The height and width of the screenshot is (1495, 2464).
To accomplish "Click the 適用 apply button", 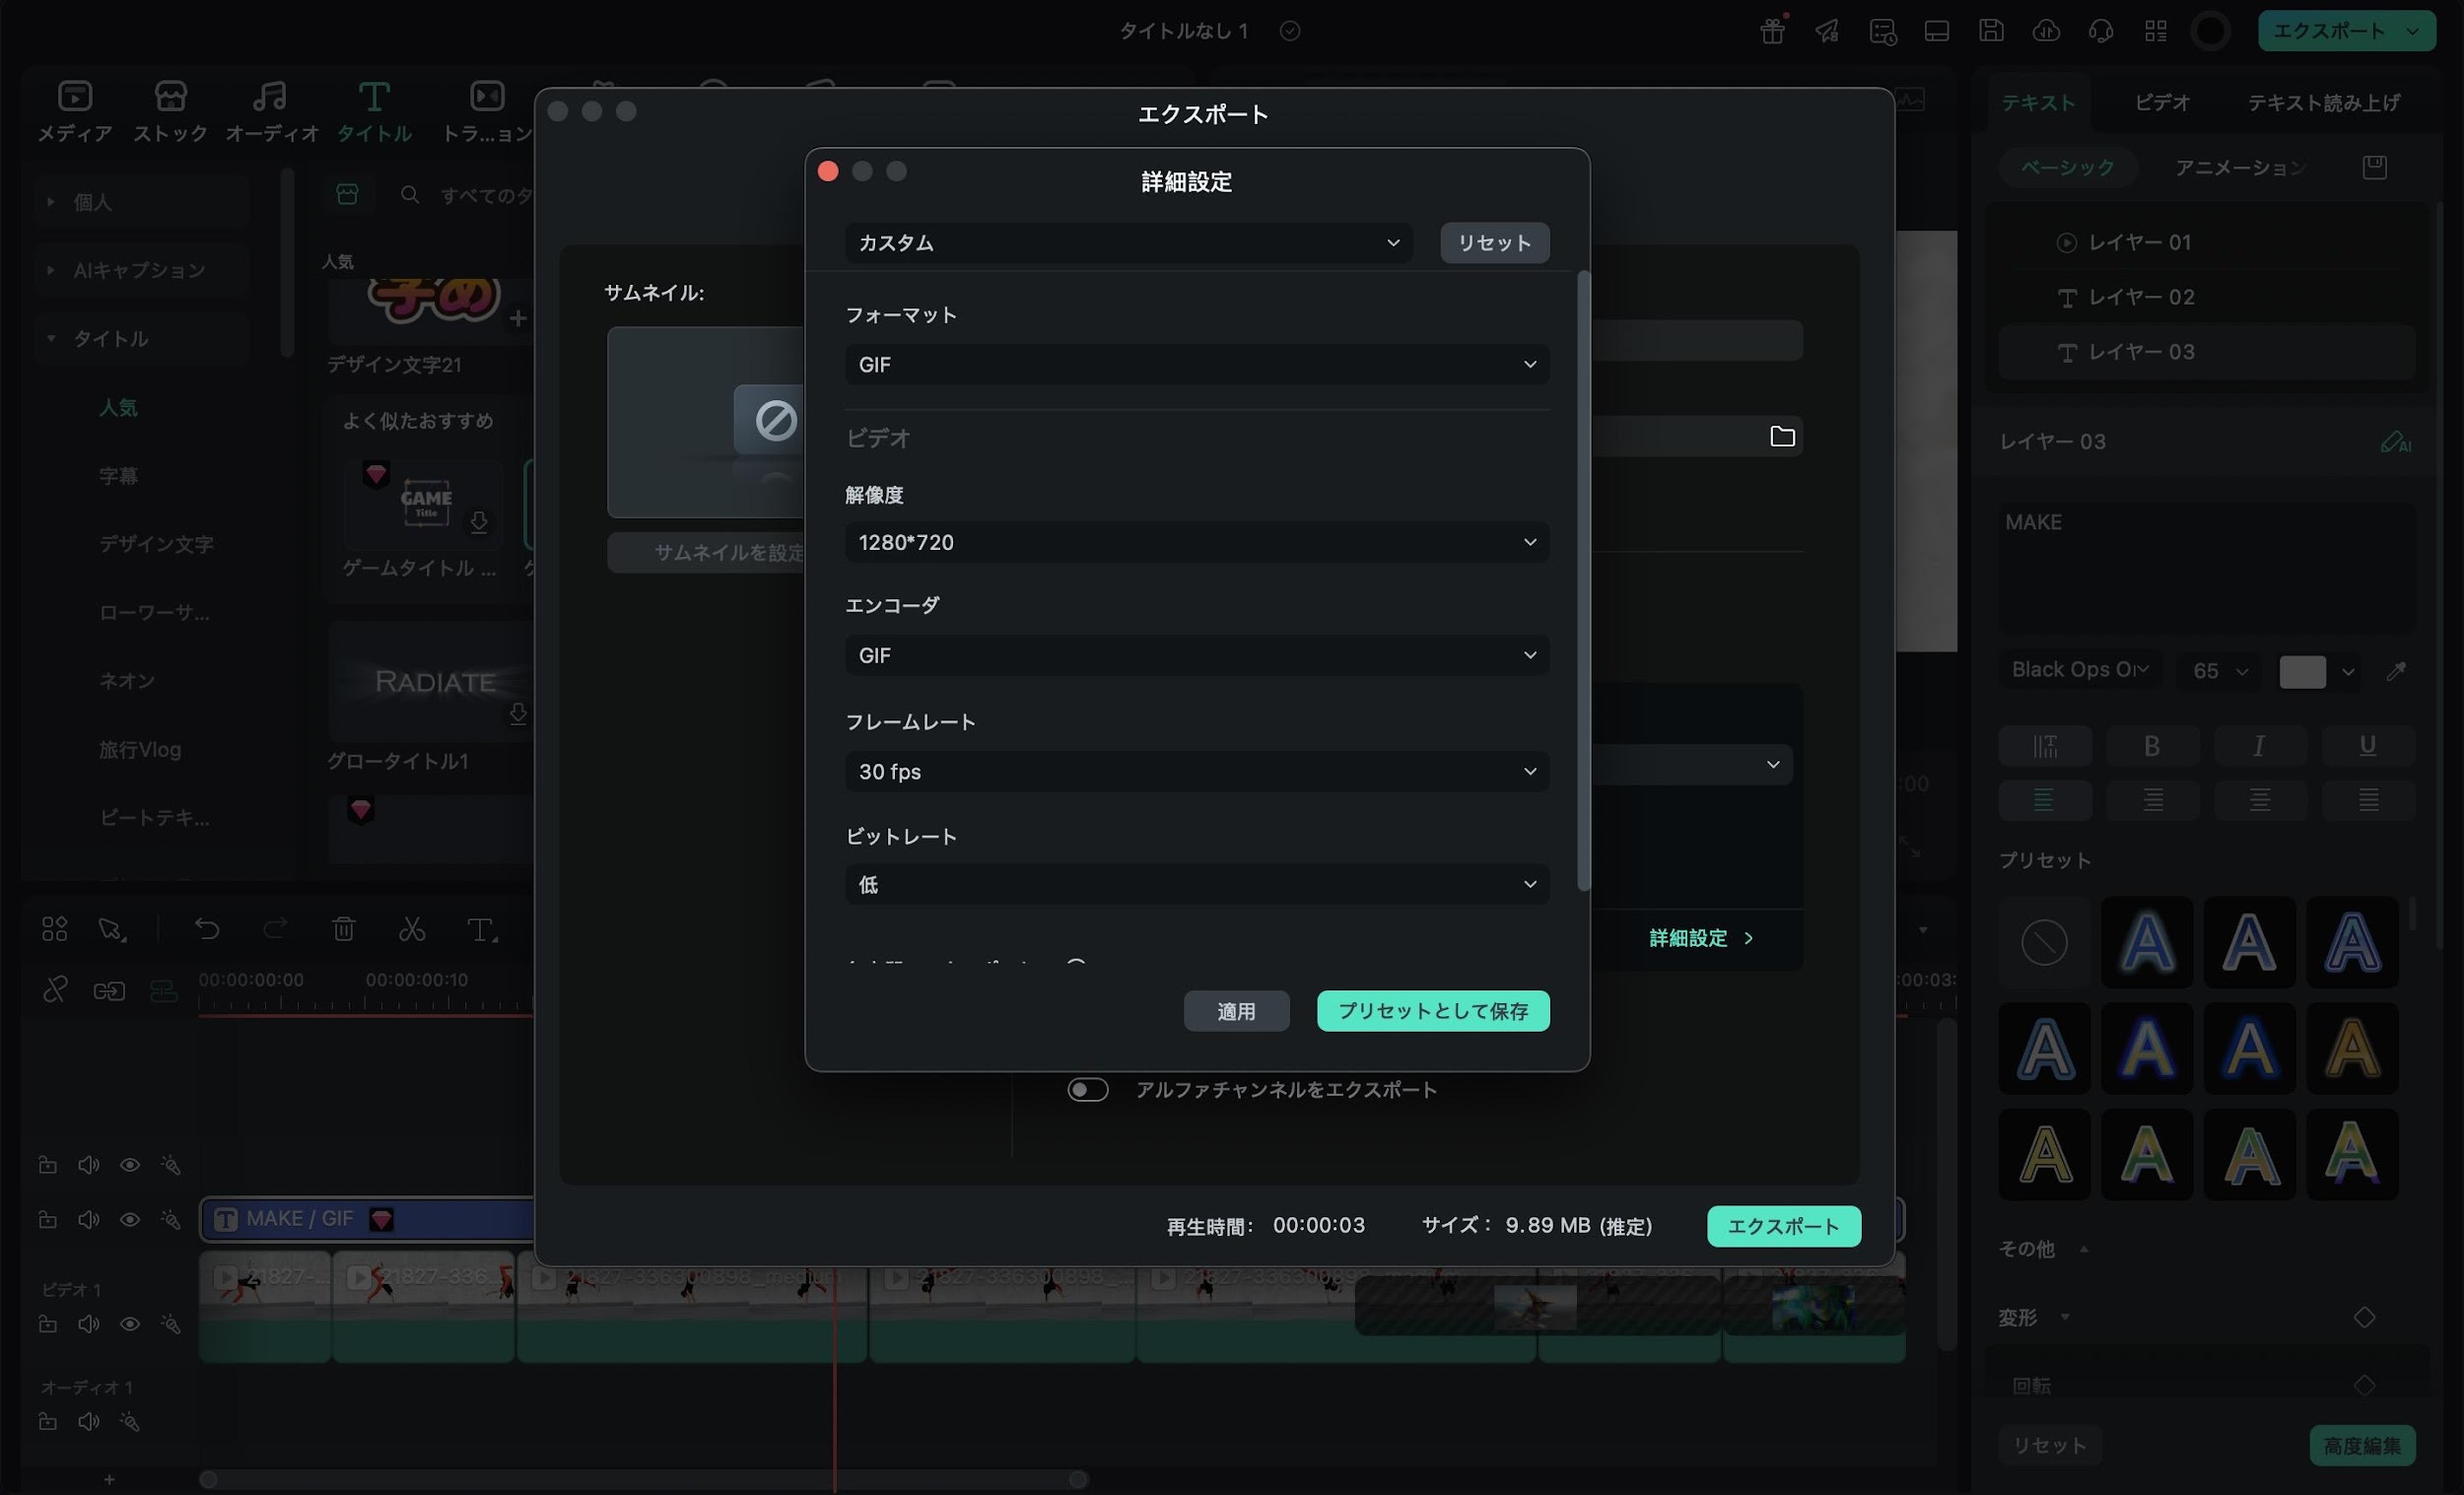I will [x=1236, y=1011].
